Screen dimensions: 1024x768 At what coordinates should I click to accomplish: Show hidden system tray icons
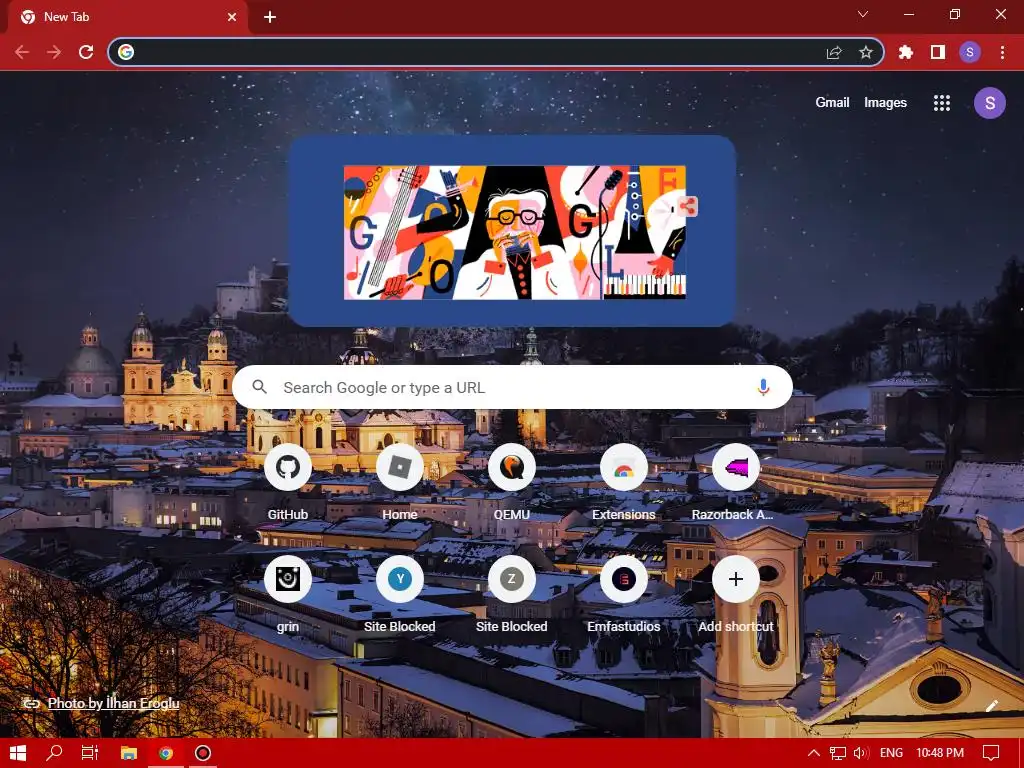coord(814,753)
